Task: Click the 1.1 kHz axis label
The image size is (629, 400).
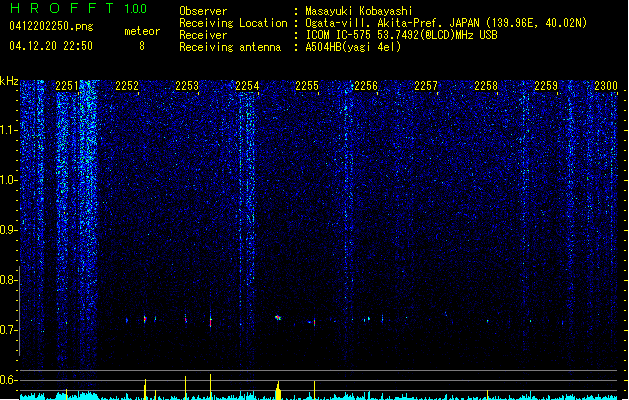Action: click(x=8, y=130)
